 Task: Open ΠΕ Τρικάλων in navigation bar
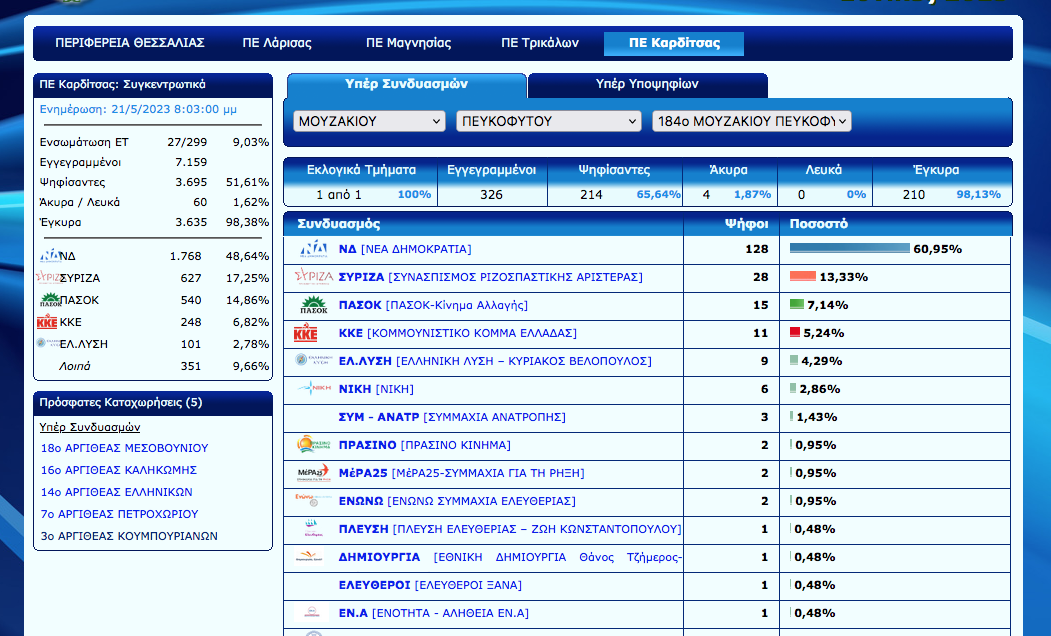540,43
